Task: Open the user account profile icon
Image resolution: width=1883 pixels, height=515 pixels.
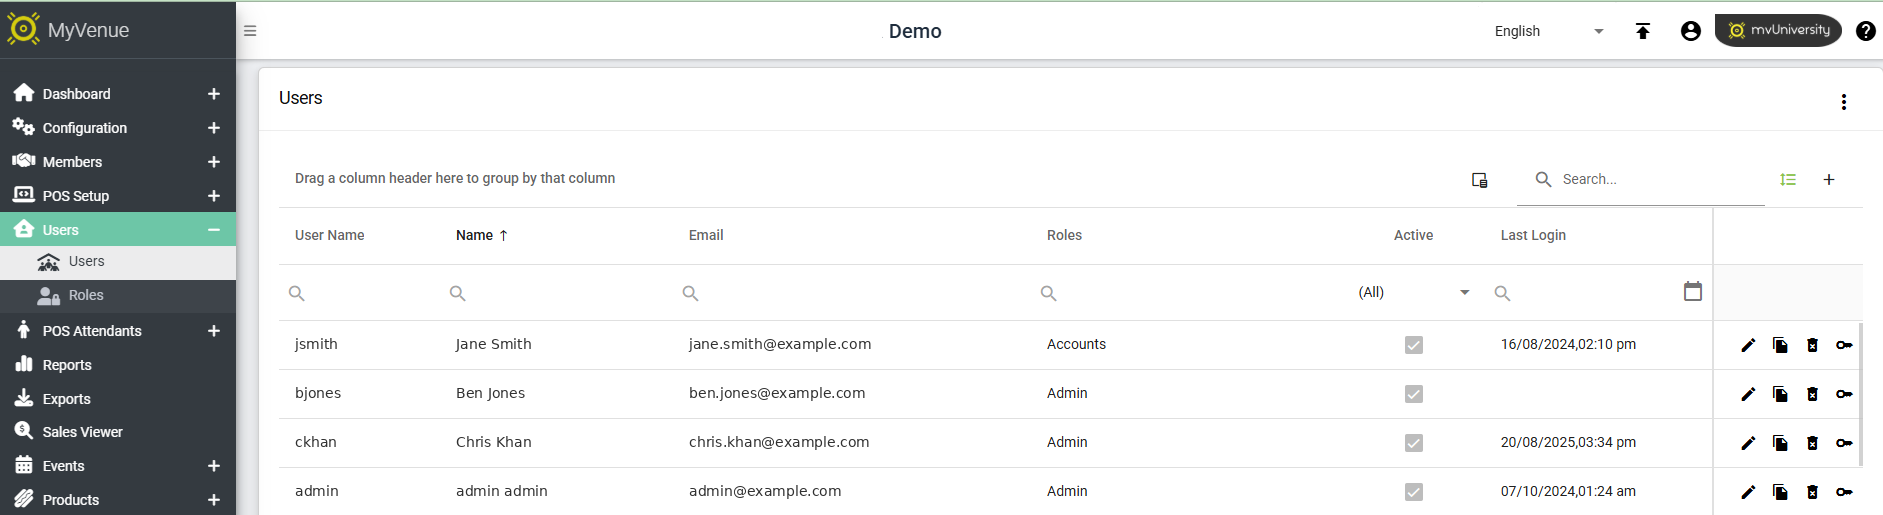Action: click(1691, 31)
